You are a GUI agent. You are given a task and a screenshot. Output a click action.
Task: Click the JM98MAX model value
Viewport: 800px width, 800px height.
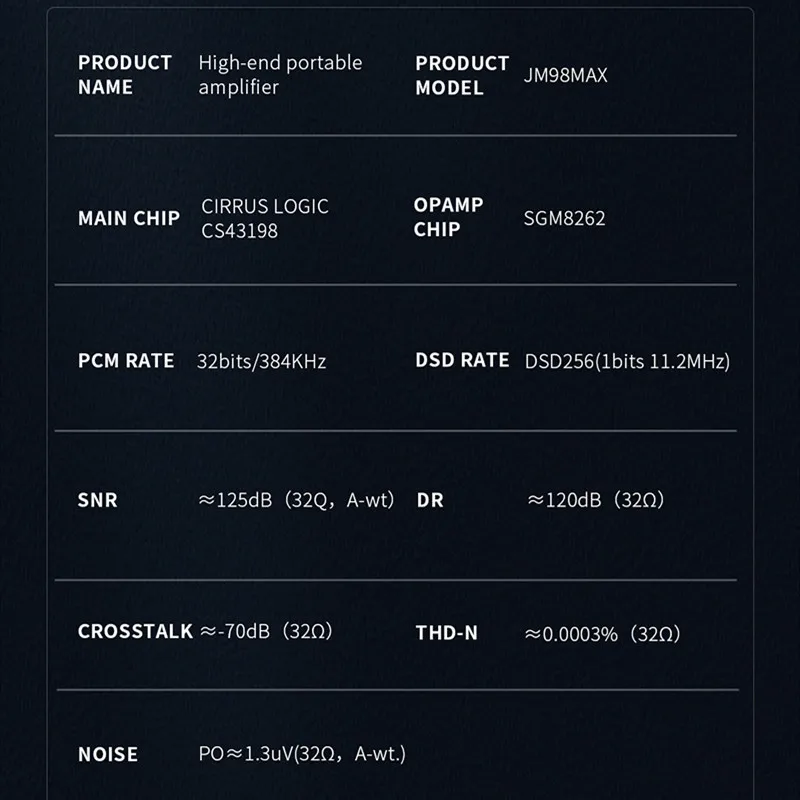(565, 75)
